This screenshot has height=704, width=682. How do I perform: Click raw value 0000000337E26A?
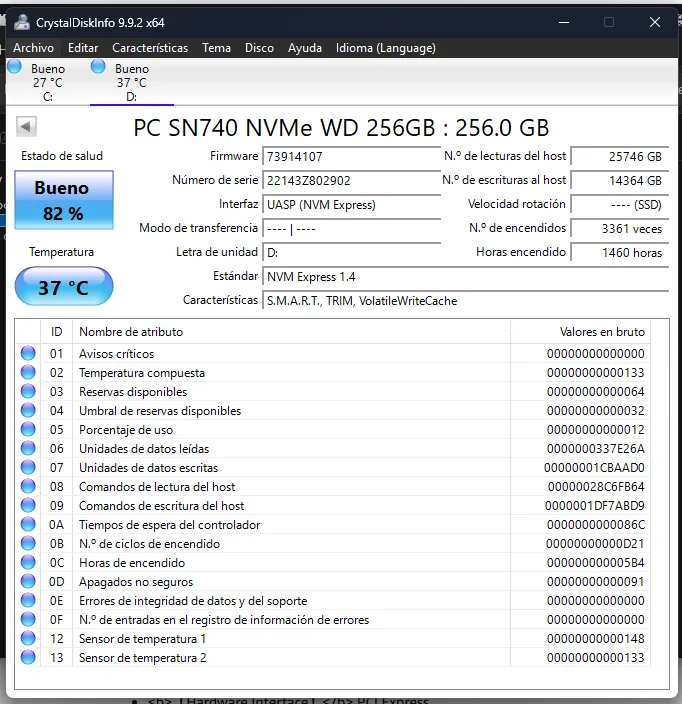(595, 449)
